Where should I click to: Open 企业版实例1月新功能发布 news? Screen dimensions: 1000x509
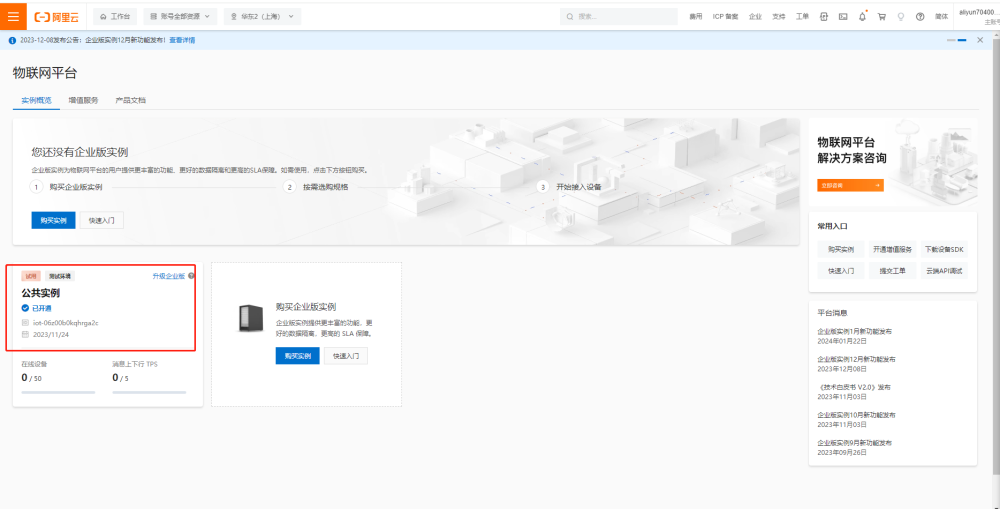coord(855,331)
